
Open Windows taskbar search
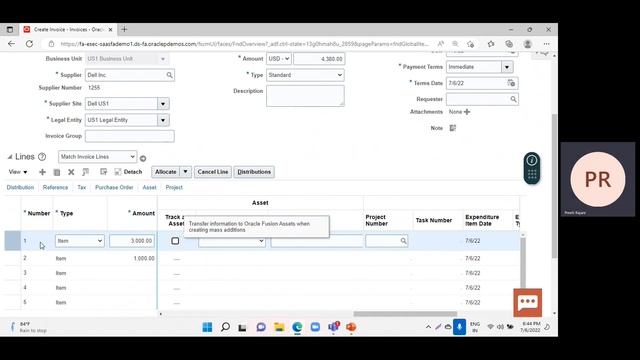[225, 327]
